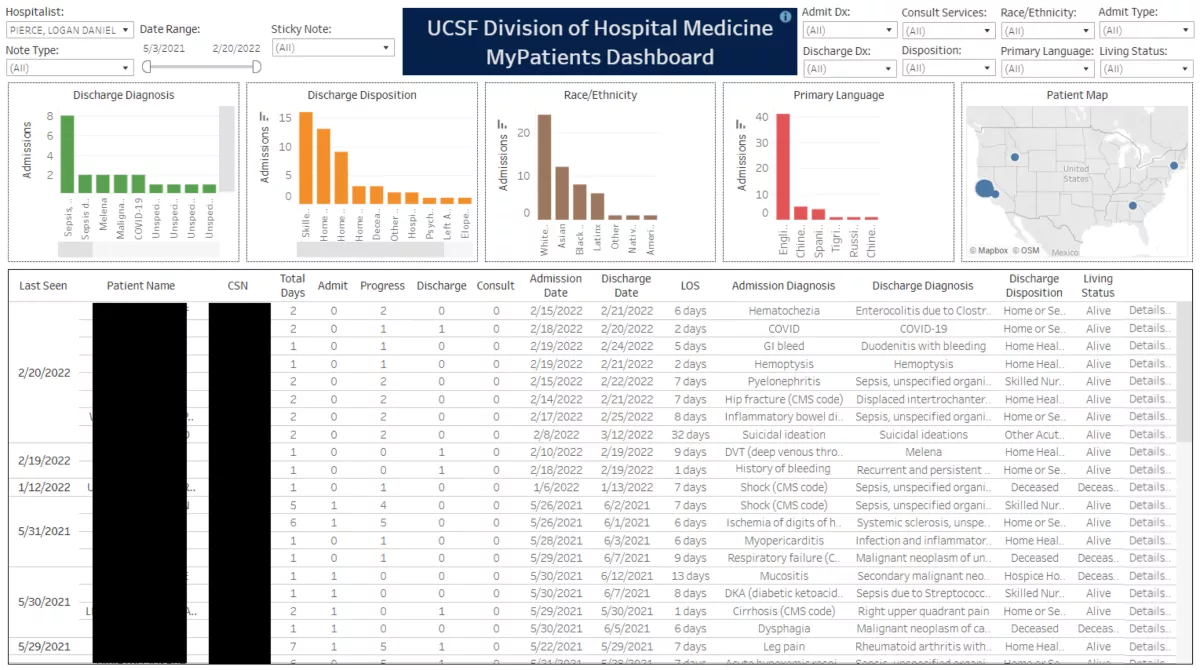Select the Asian bar in Race/Ethnicity chart
The height and width of the screenshot is (670, 1200).
562,193
